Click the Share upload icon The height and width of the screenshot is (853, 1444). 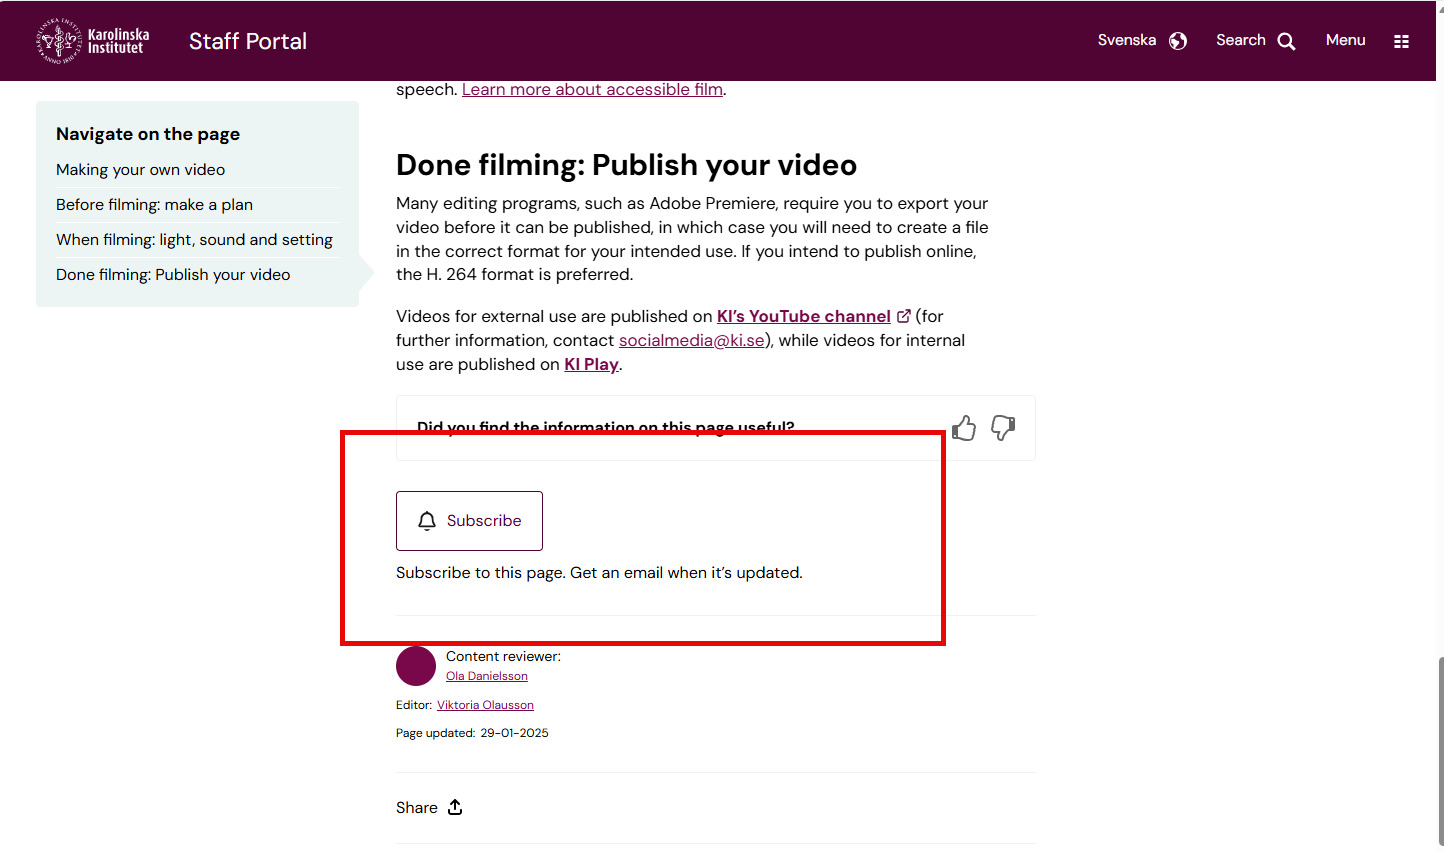pyautogui.click(x=455, y=806)
